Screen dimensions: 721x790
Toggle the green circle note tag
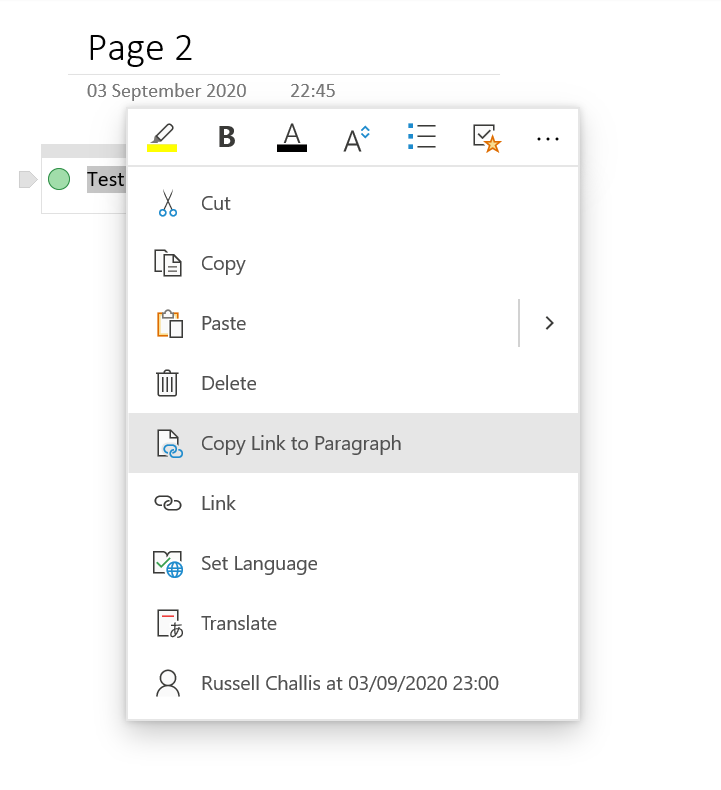pyautogui.click(x=59, y=179)
